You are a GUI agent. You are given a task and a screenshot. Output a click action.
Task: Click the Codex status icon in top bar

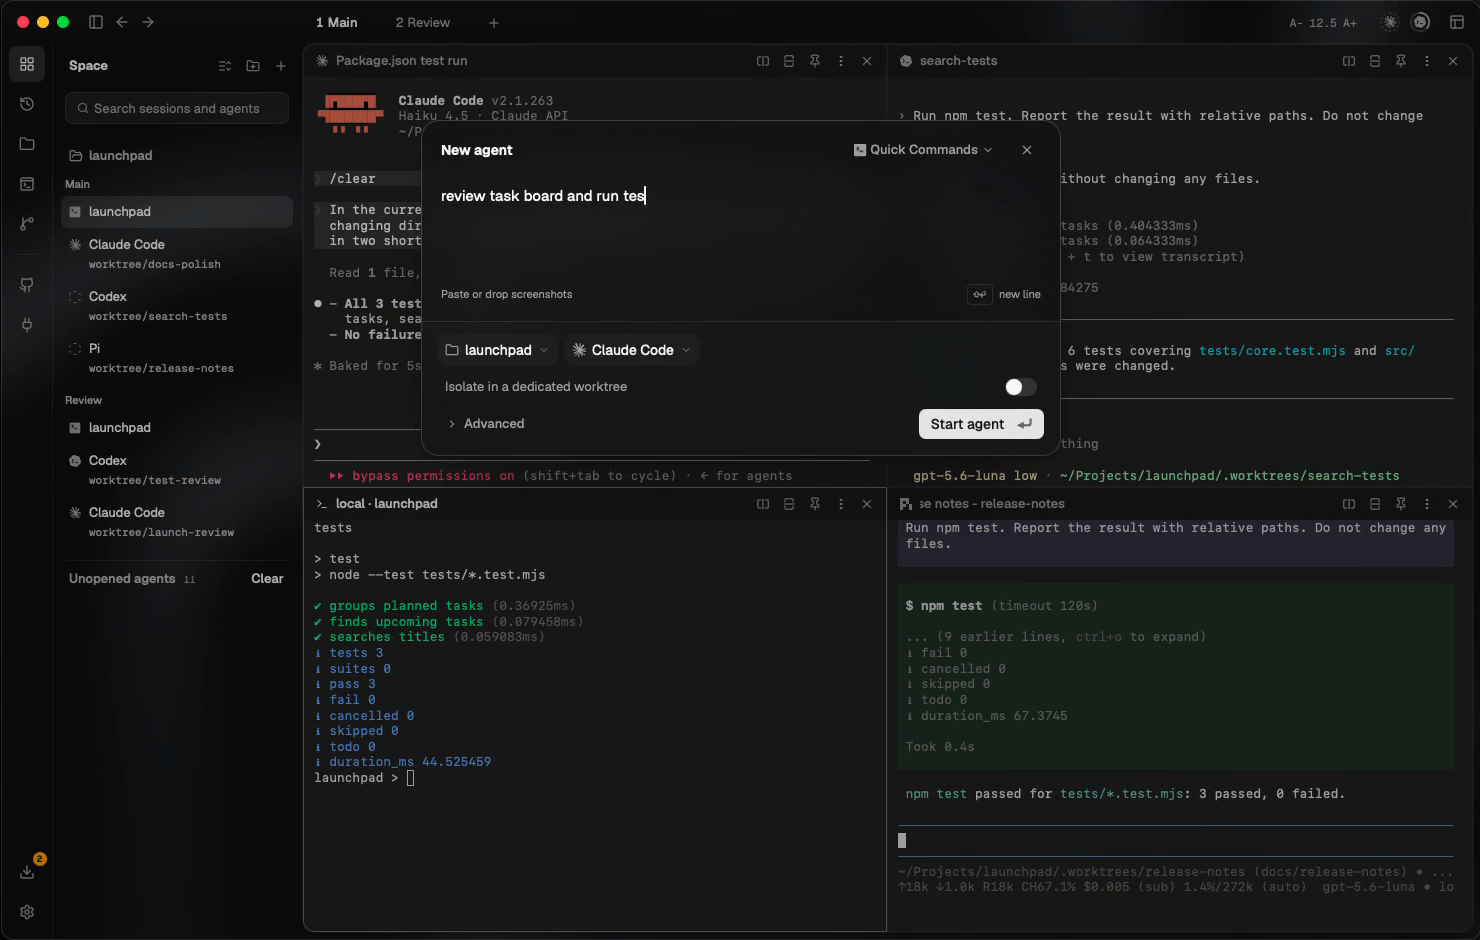tap(1420, 22)
